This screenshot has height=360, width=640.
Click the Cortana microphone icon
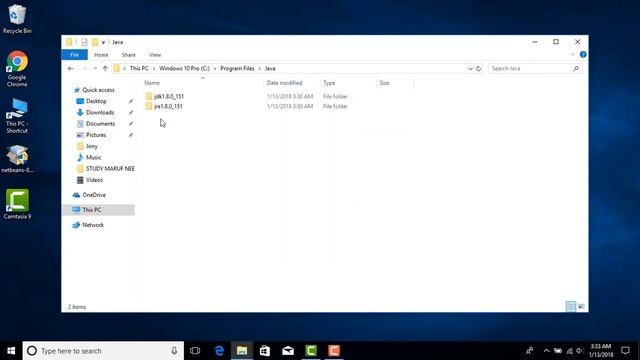(174, 351)
